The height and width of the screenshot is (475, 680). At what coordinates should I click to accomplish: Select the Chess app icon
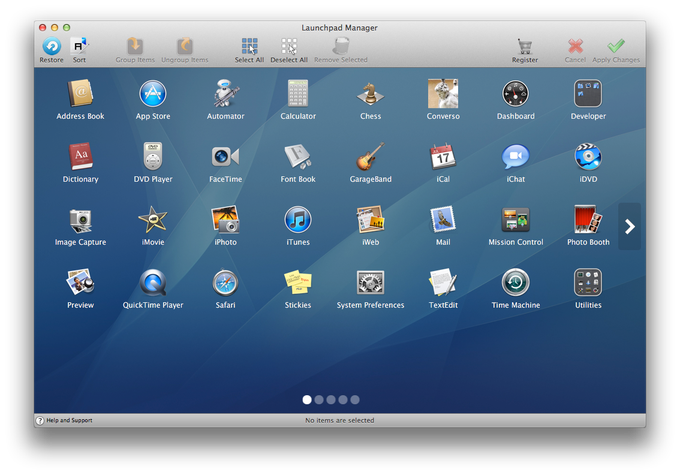click(370, 94)
